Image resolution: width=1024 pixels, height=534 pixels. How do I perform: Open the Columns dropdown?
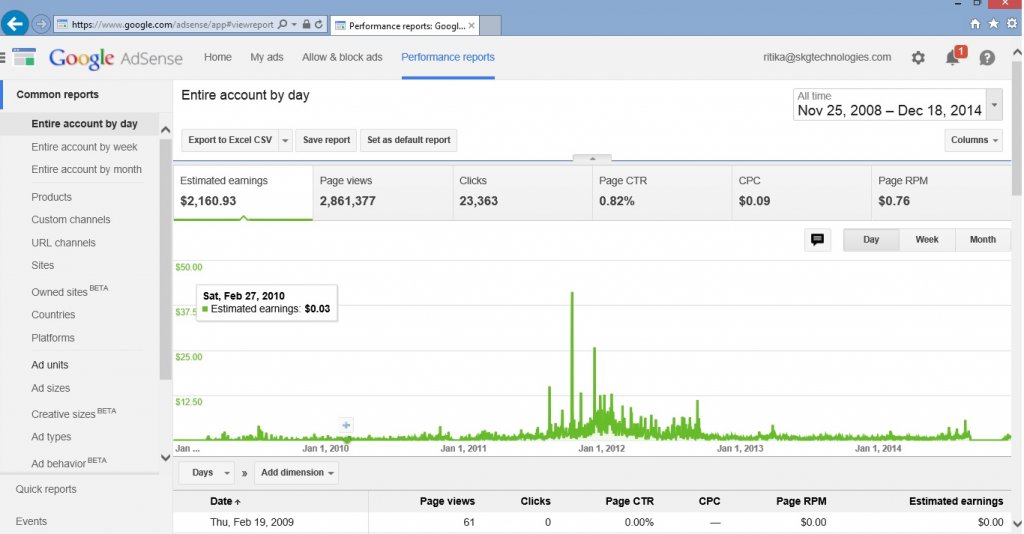coord(974,140)
